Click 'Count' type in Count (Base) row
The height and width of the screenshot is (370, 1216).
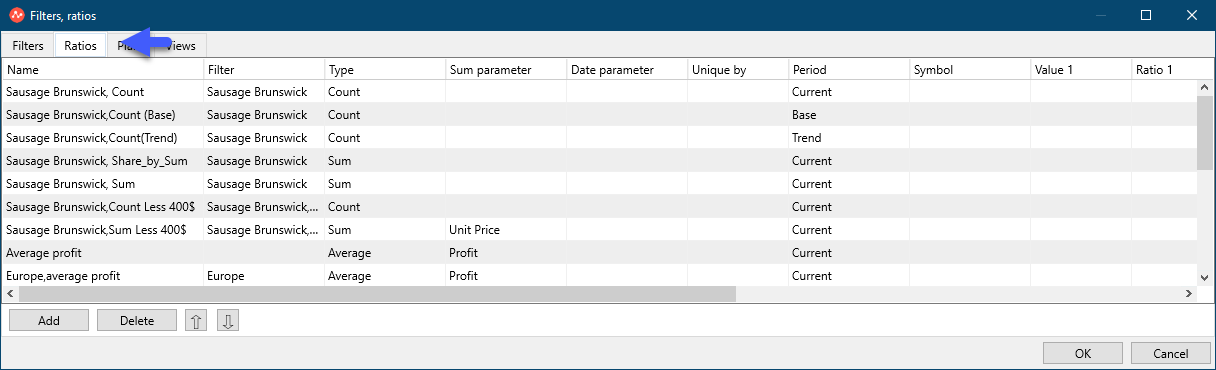(385, 115)
